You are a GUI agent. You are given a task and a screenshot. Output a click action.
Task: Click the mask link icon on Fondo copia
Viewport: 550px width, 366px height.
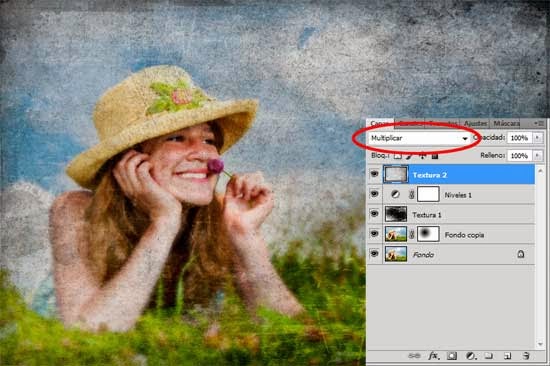pos(412,234)
